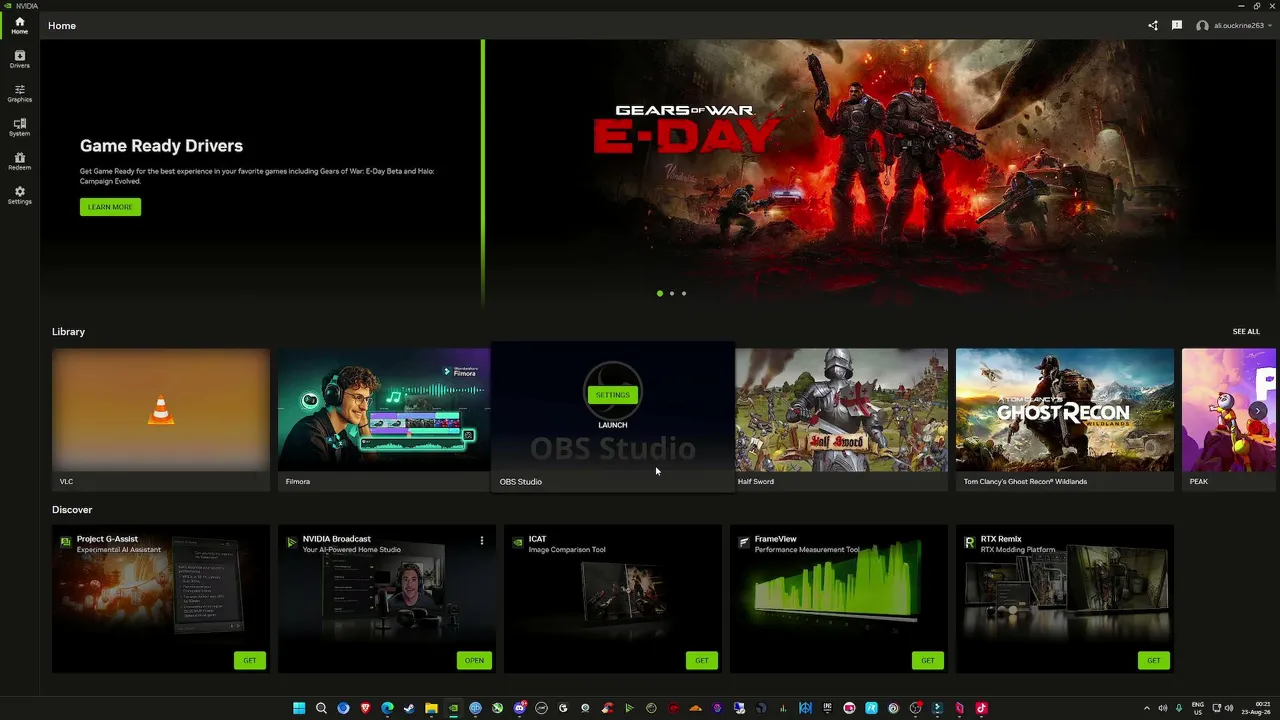The width and height of the screenshot is (1280, 720).
Task: Select the second banner carousel dot
Action: (x=672, y=293)
